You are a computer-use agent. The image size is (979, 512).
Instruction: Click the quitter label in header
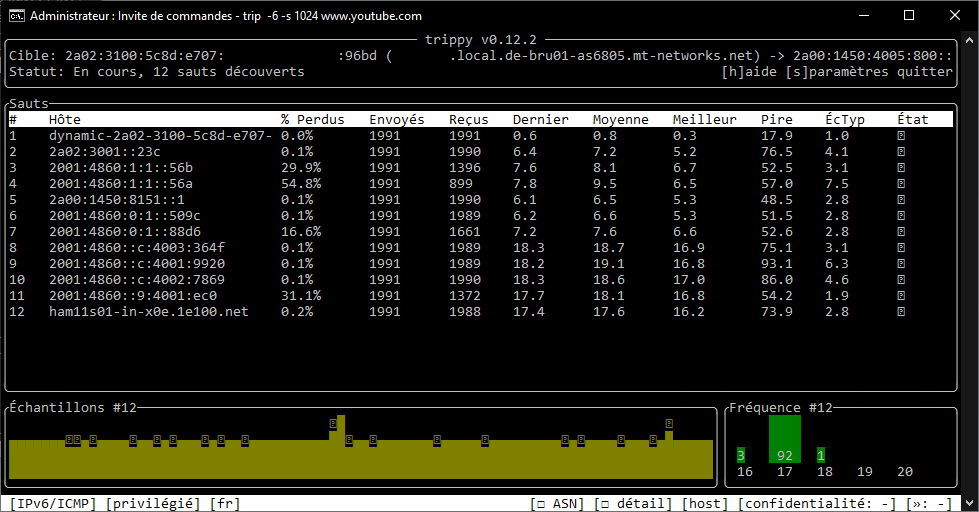pos(925,72)
